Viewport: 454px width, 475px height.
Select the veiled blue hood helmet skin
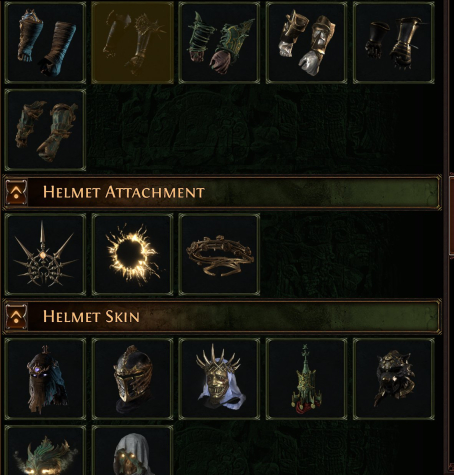click(45, 379)
